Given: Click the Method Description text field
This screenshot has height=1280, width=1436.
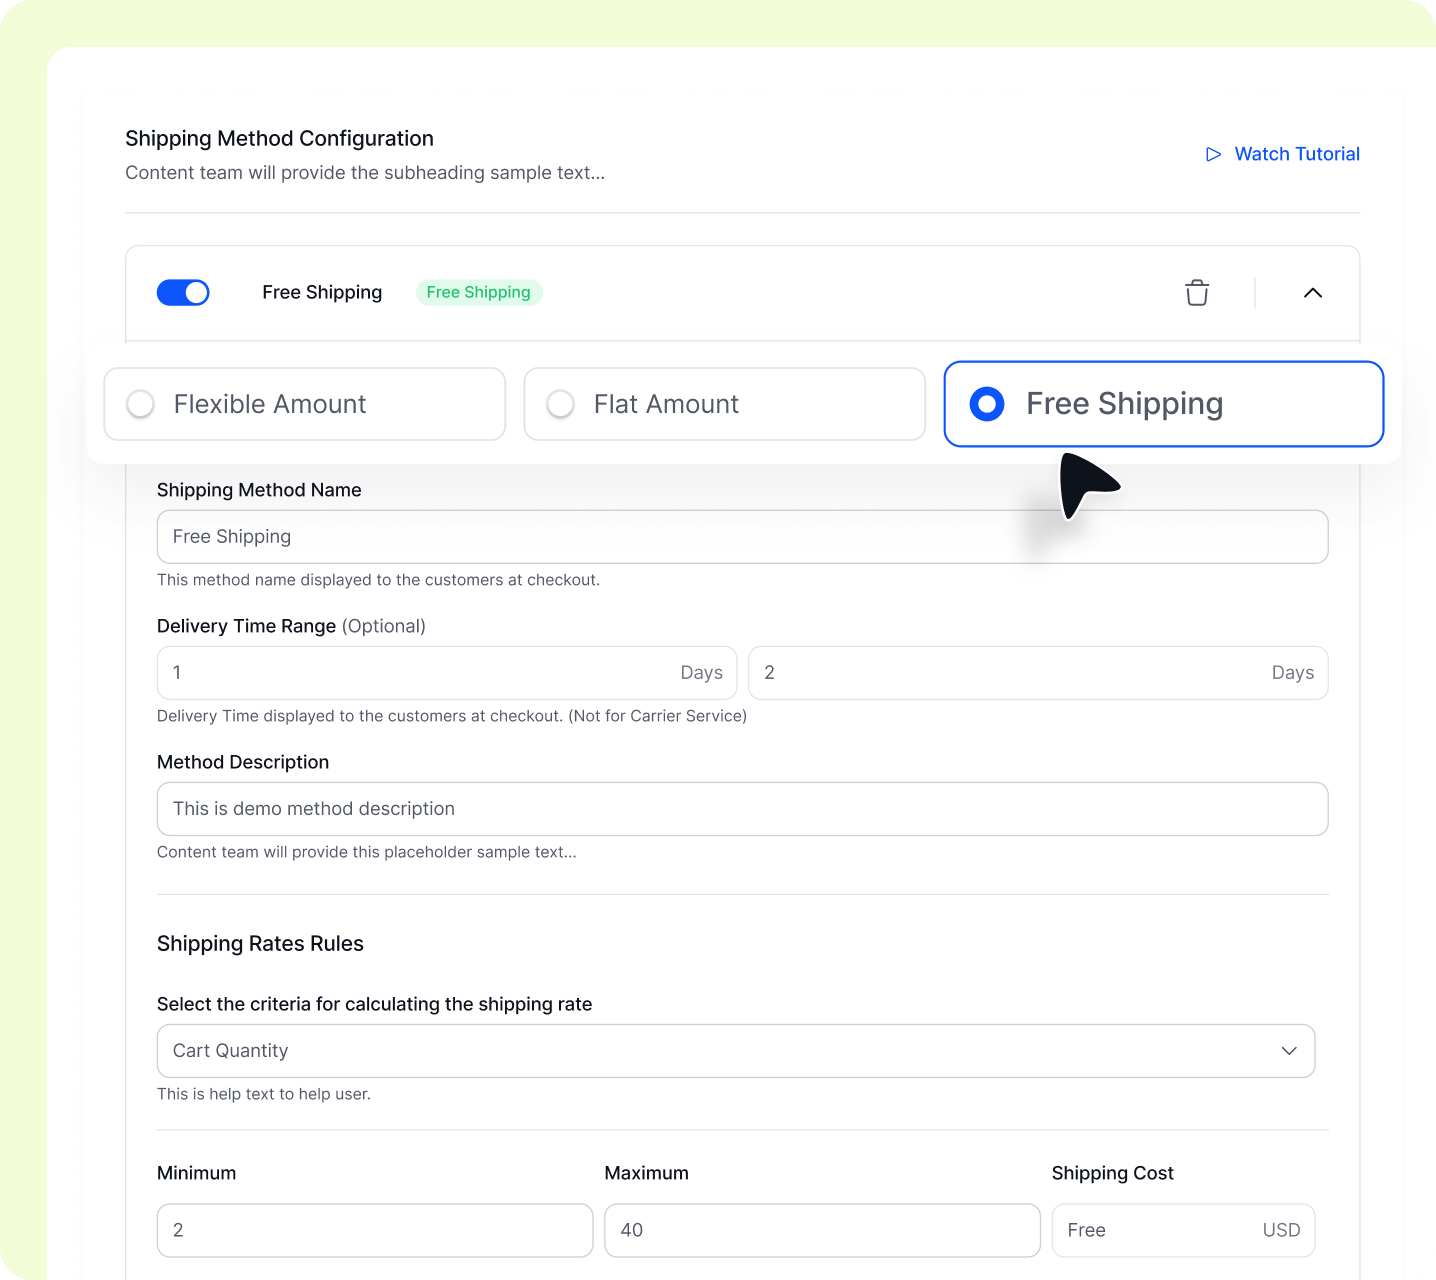Looking at the screenshot, I should pyautogui.click(x=742, y=809).
